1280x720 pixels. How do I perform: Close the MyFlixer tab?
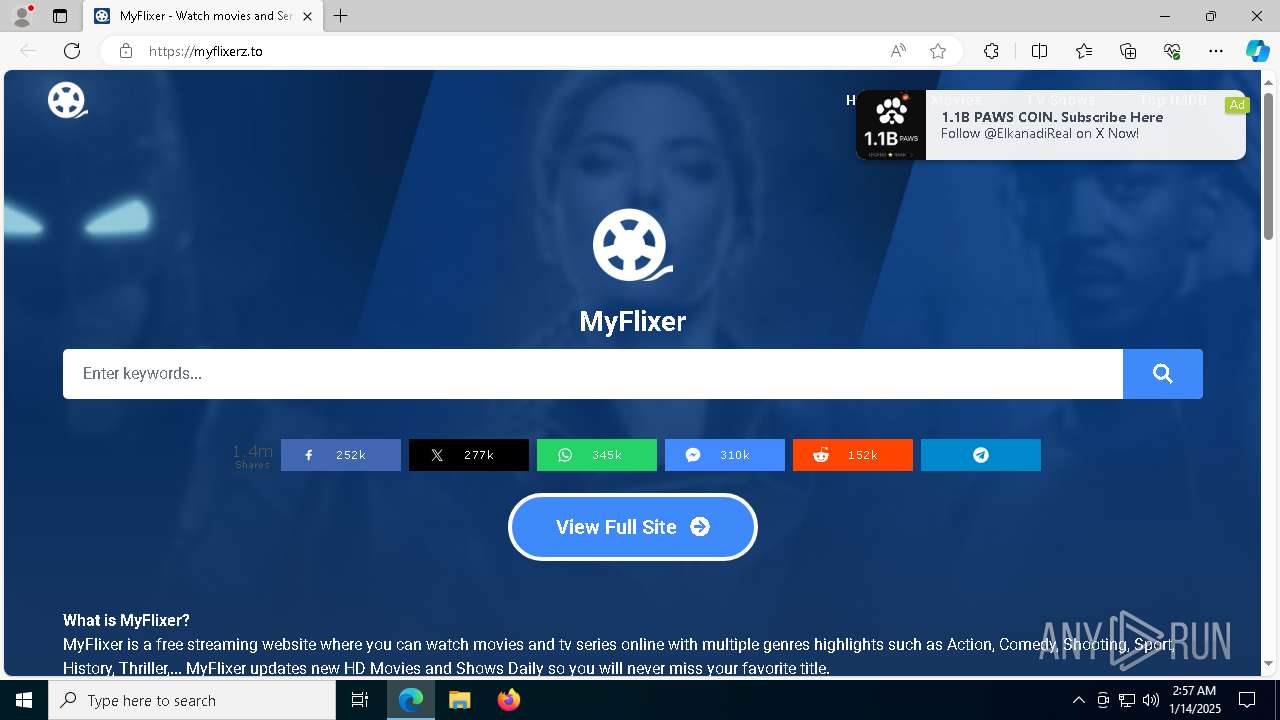pos(307,16)
